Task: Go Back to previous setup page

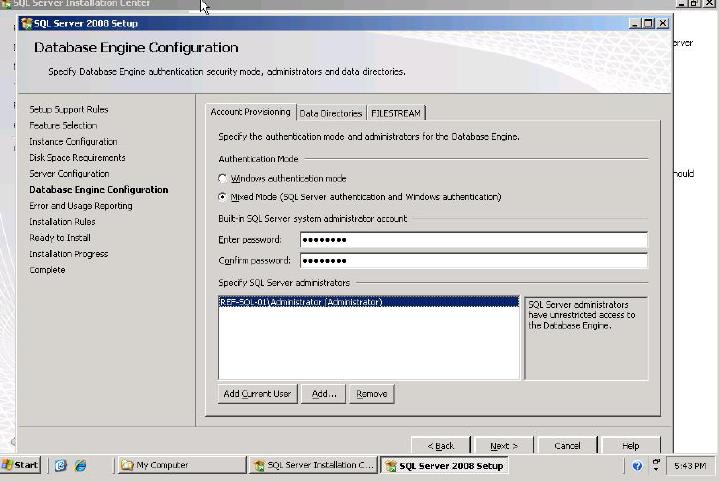Action: (x=440, y=445)
